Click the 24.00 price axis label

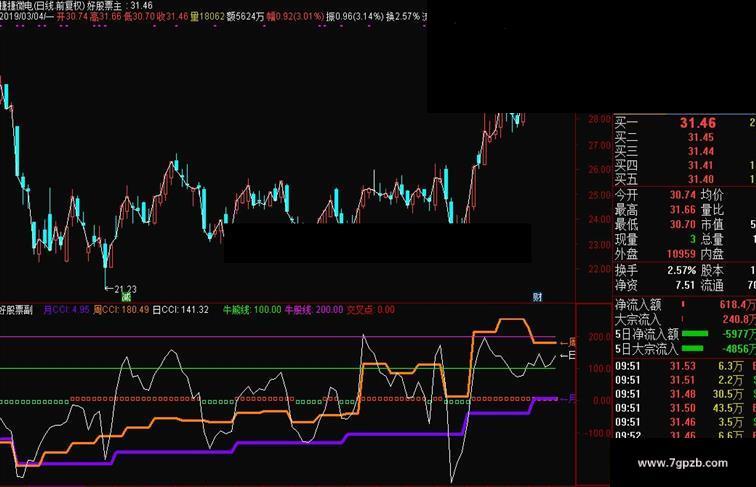[599, 219]
